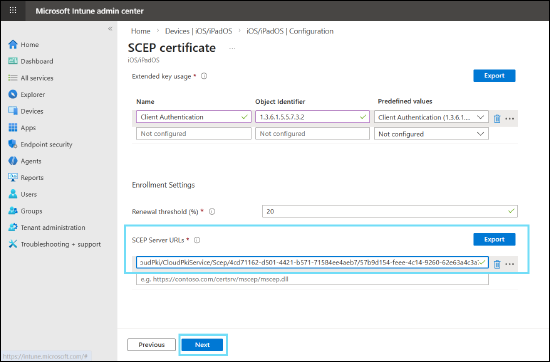Screen dimensions: 550x362
Task: Click the Explorer icon in sidebar
Action: 13,94
